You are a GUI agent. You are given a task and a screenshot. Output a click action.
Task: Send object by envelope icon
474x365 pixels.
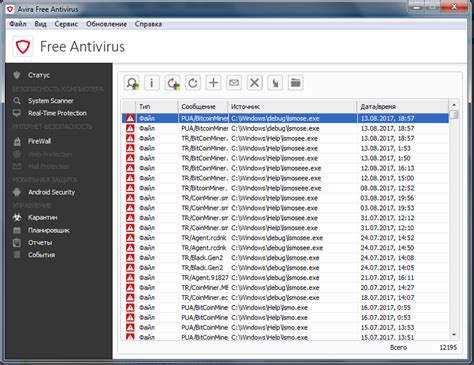tap(234, 83)
